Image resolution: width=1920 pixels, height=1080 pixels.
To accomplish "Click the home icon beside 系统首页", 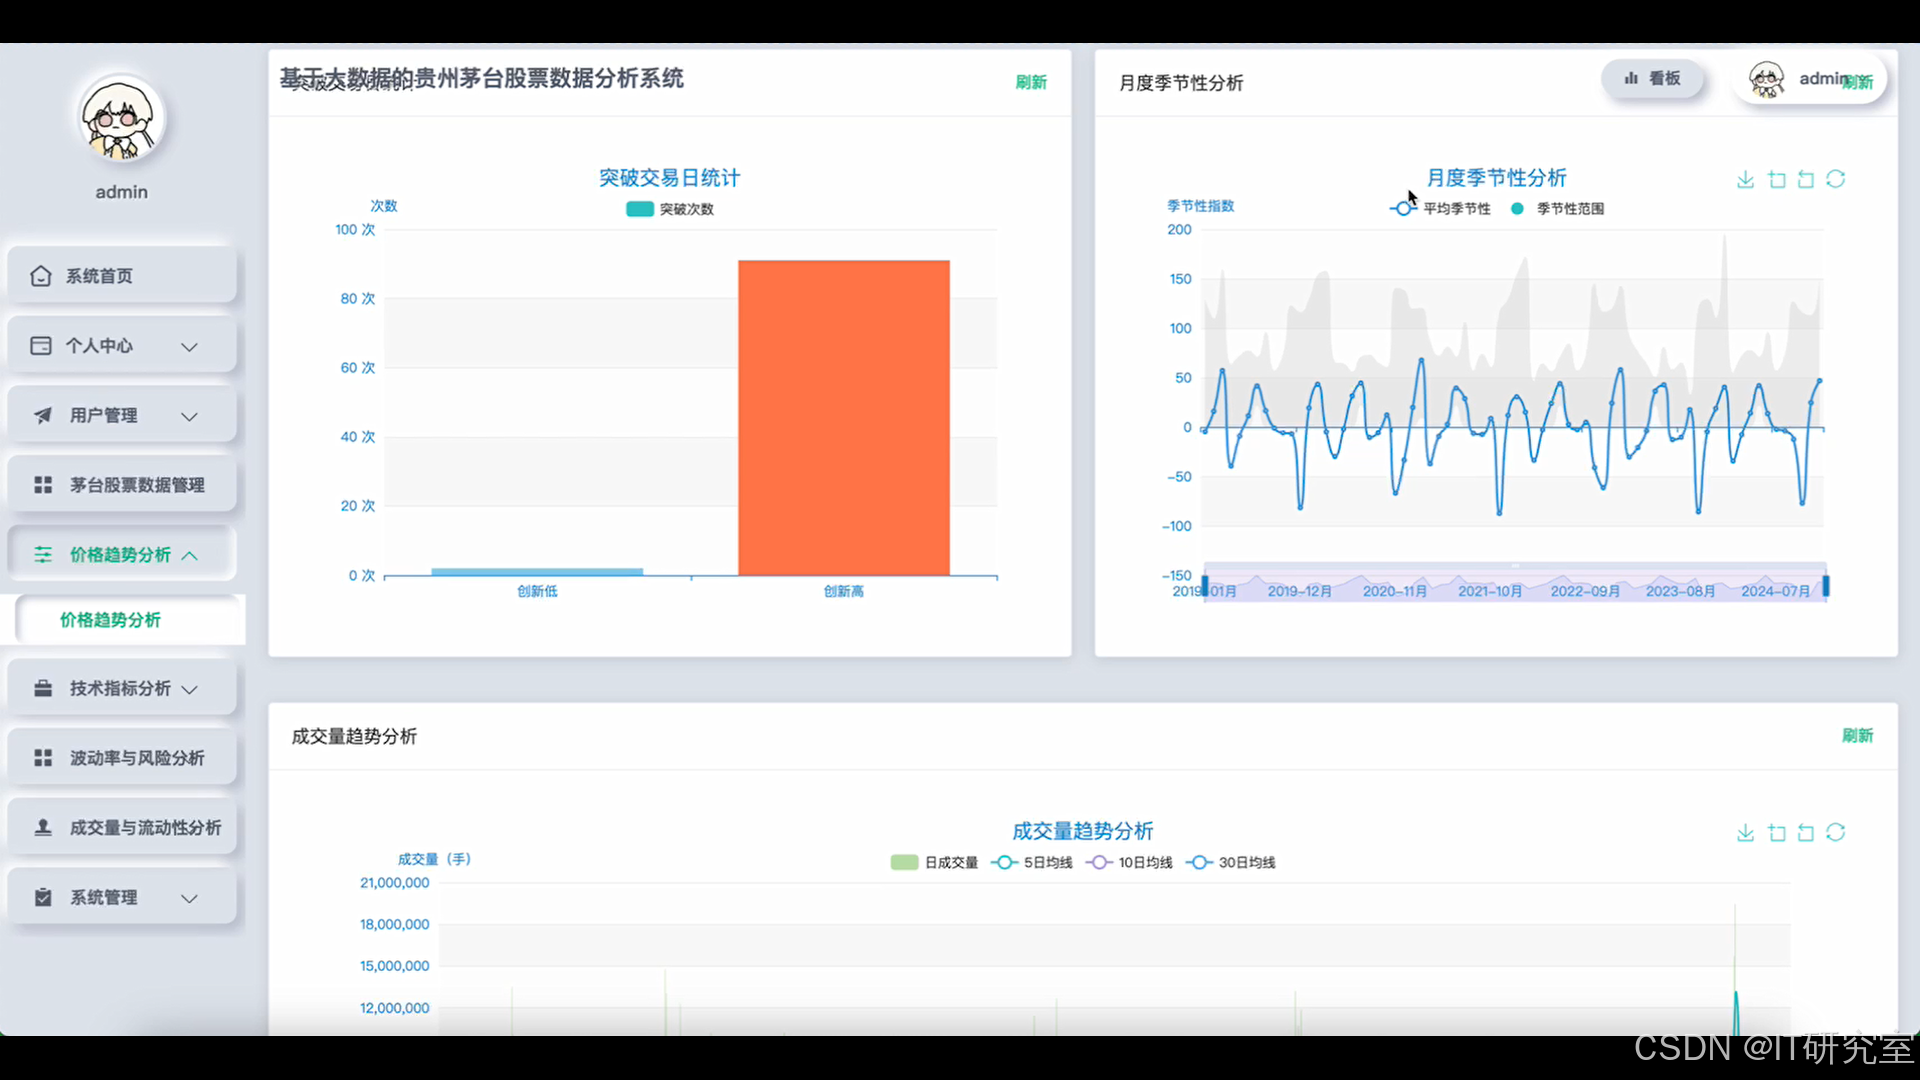I will pos(41,276).
